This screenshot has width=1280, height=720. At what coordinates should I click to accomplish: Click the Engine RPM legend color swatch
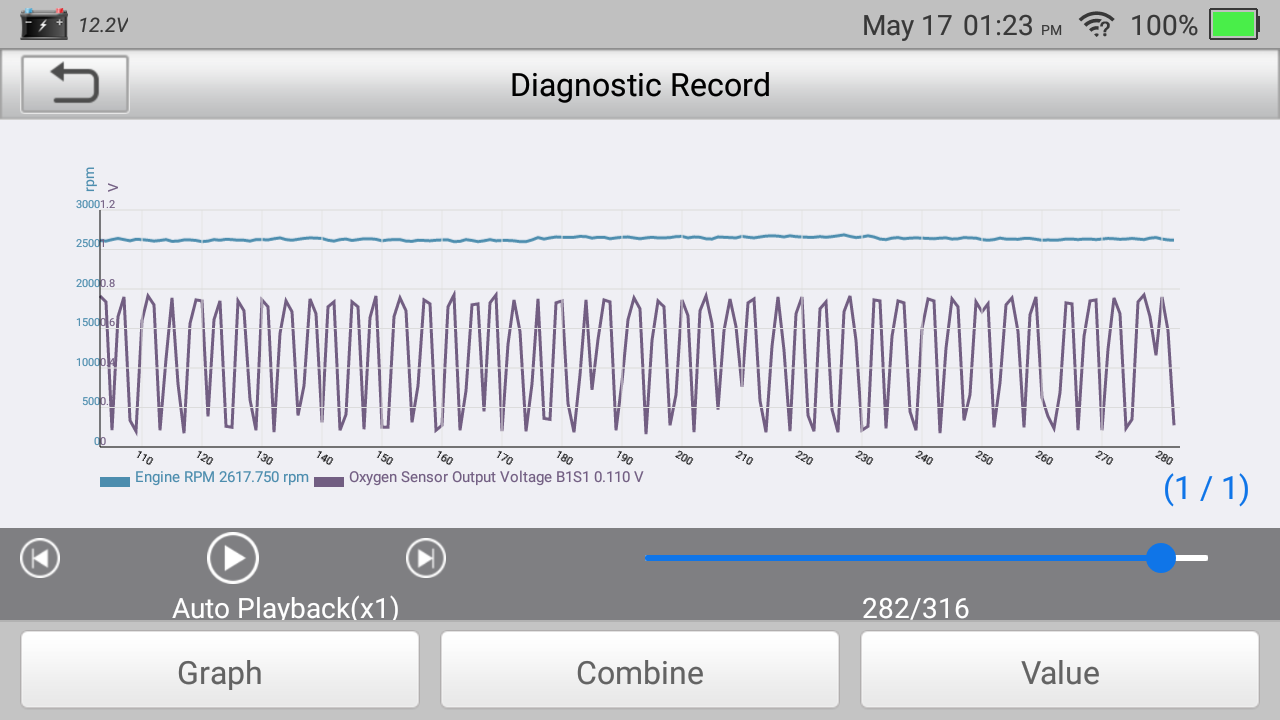pyautogui.click(x=115, y=481)
